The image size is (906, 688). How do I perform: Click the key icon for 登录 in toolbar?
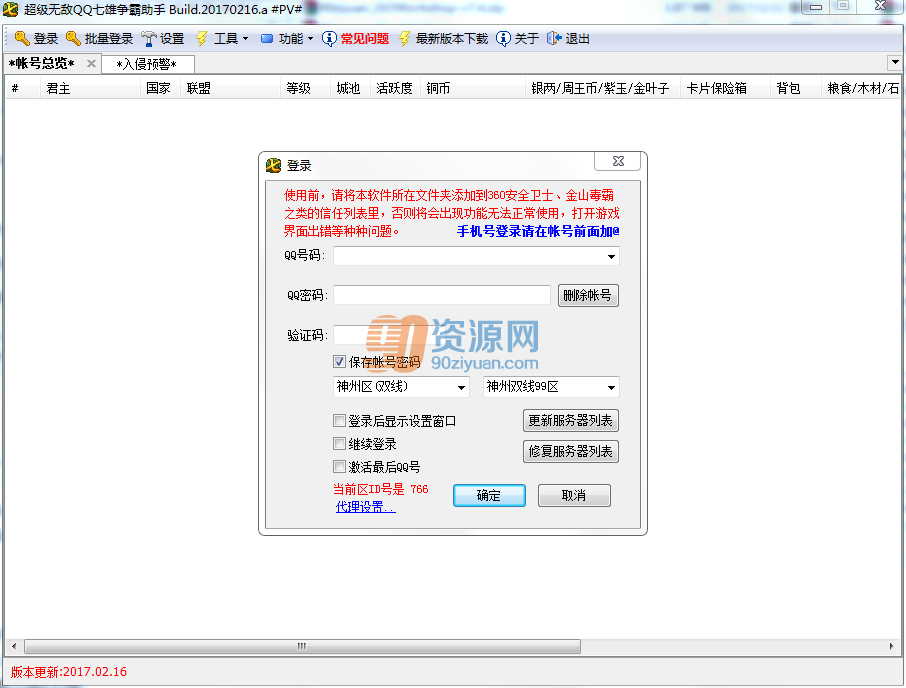point(22,39)
